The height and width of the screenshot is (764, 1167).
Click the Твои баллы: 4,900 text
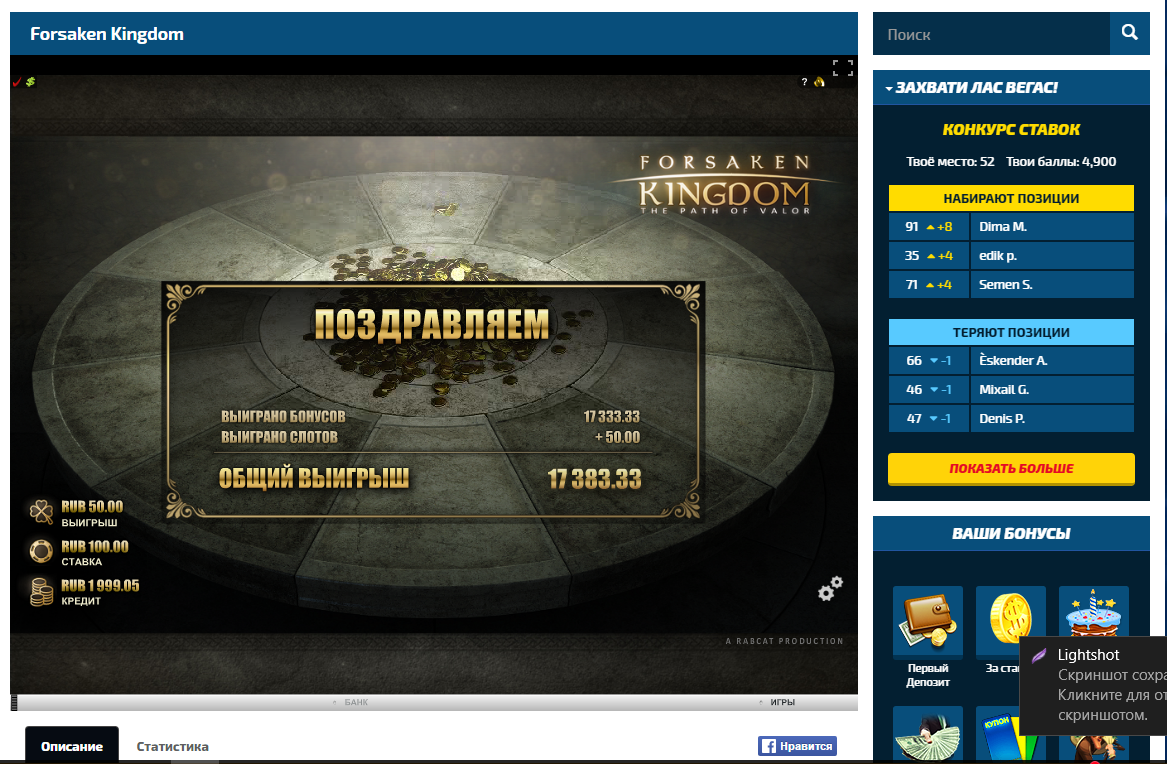pyautogui.click(x=1061, y=161)
